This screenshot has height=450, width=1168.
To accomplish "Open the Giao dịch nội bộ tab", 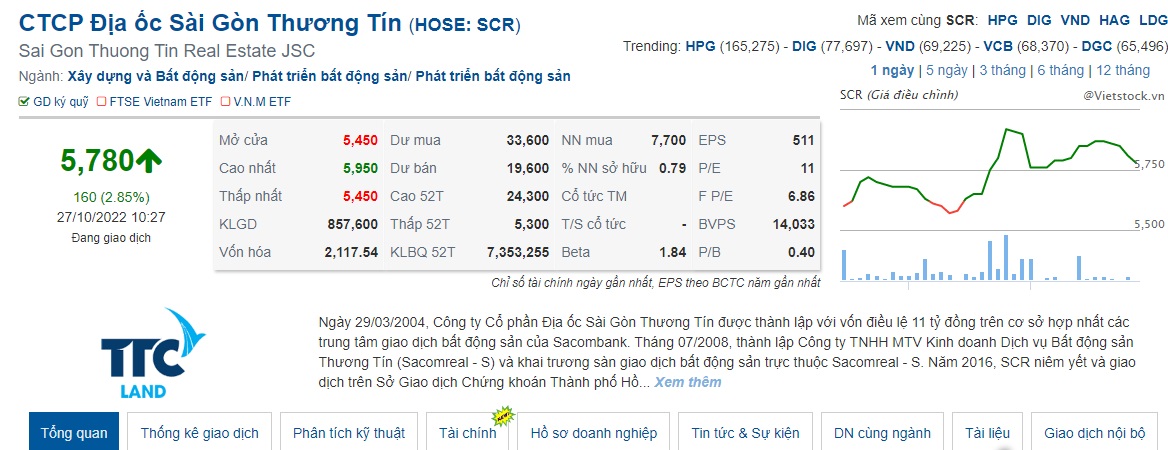I will pos(1094,433).
